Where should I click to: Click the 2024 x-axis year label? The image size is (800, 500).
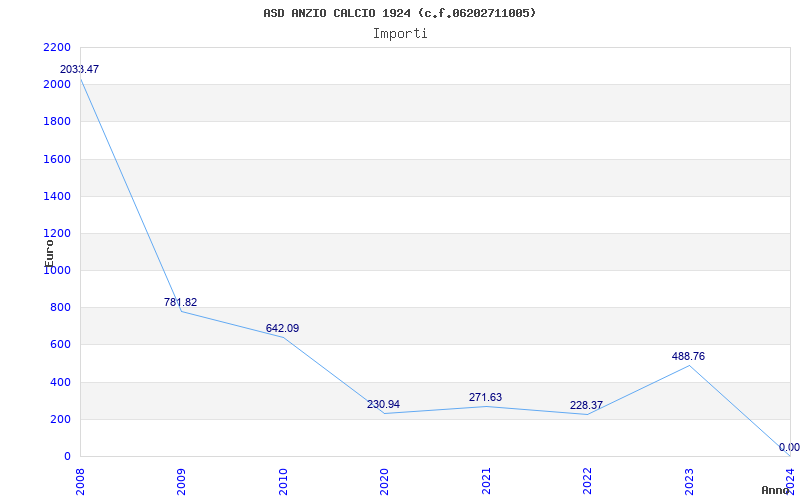coord(790,481)
